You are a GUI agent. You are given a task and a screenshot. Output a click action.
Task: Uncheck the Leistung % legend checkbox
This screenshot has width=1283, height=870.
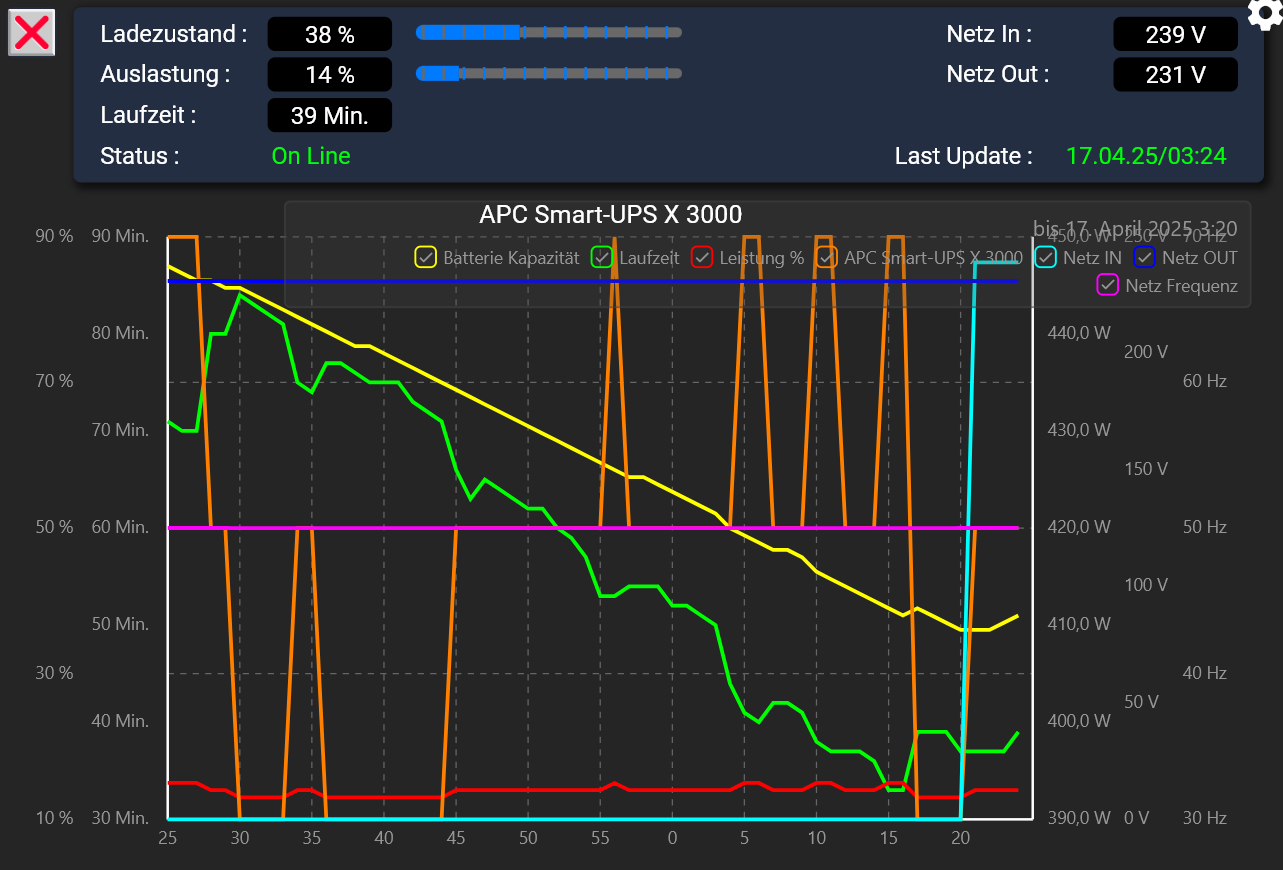[702, 257]
